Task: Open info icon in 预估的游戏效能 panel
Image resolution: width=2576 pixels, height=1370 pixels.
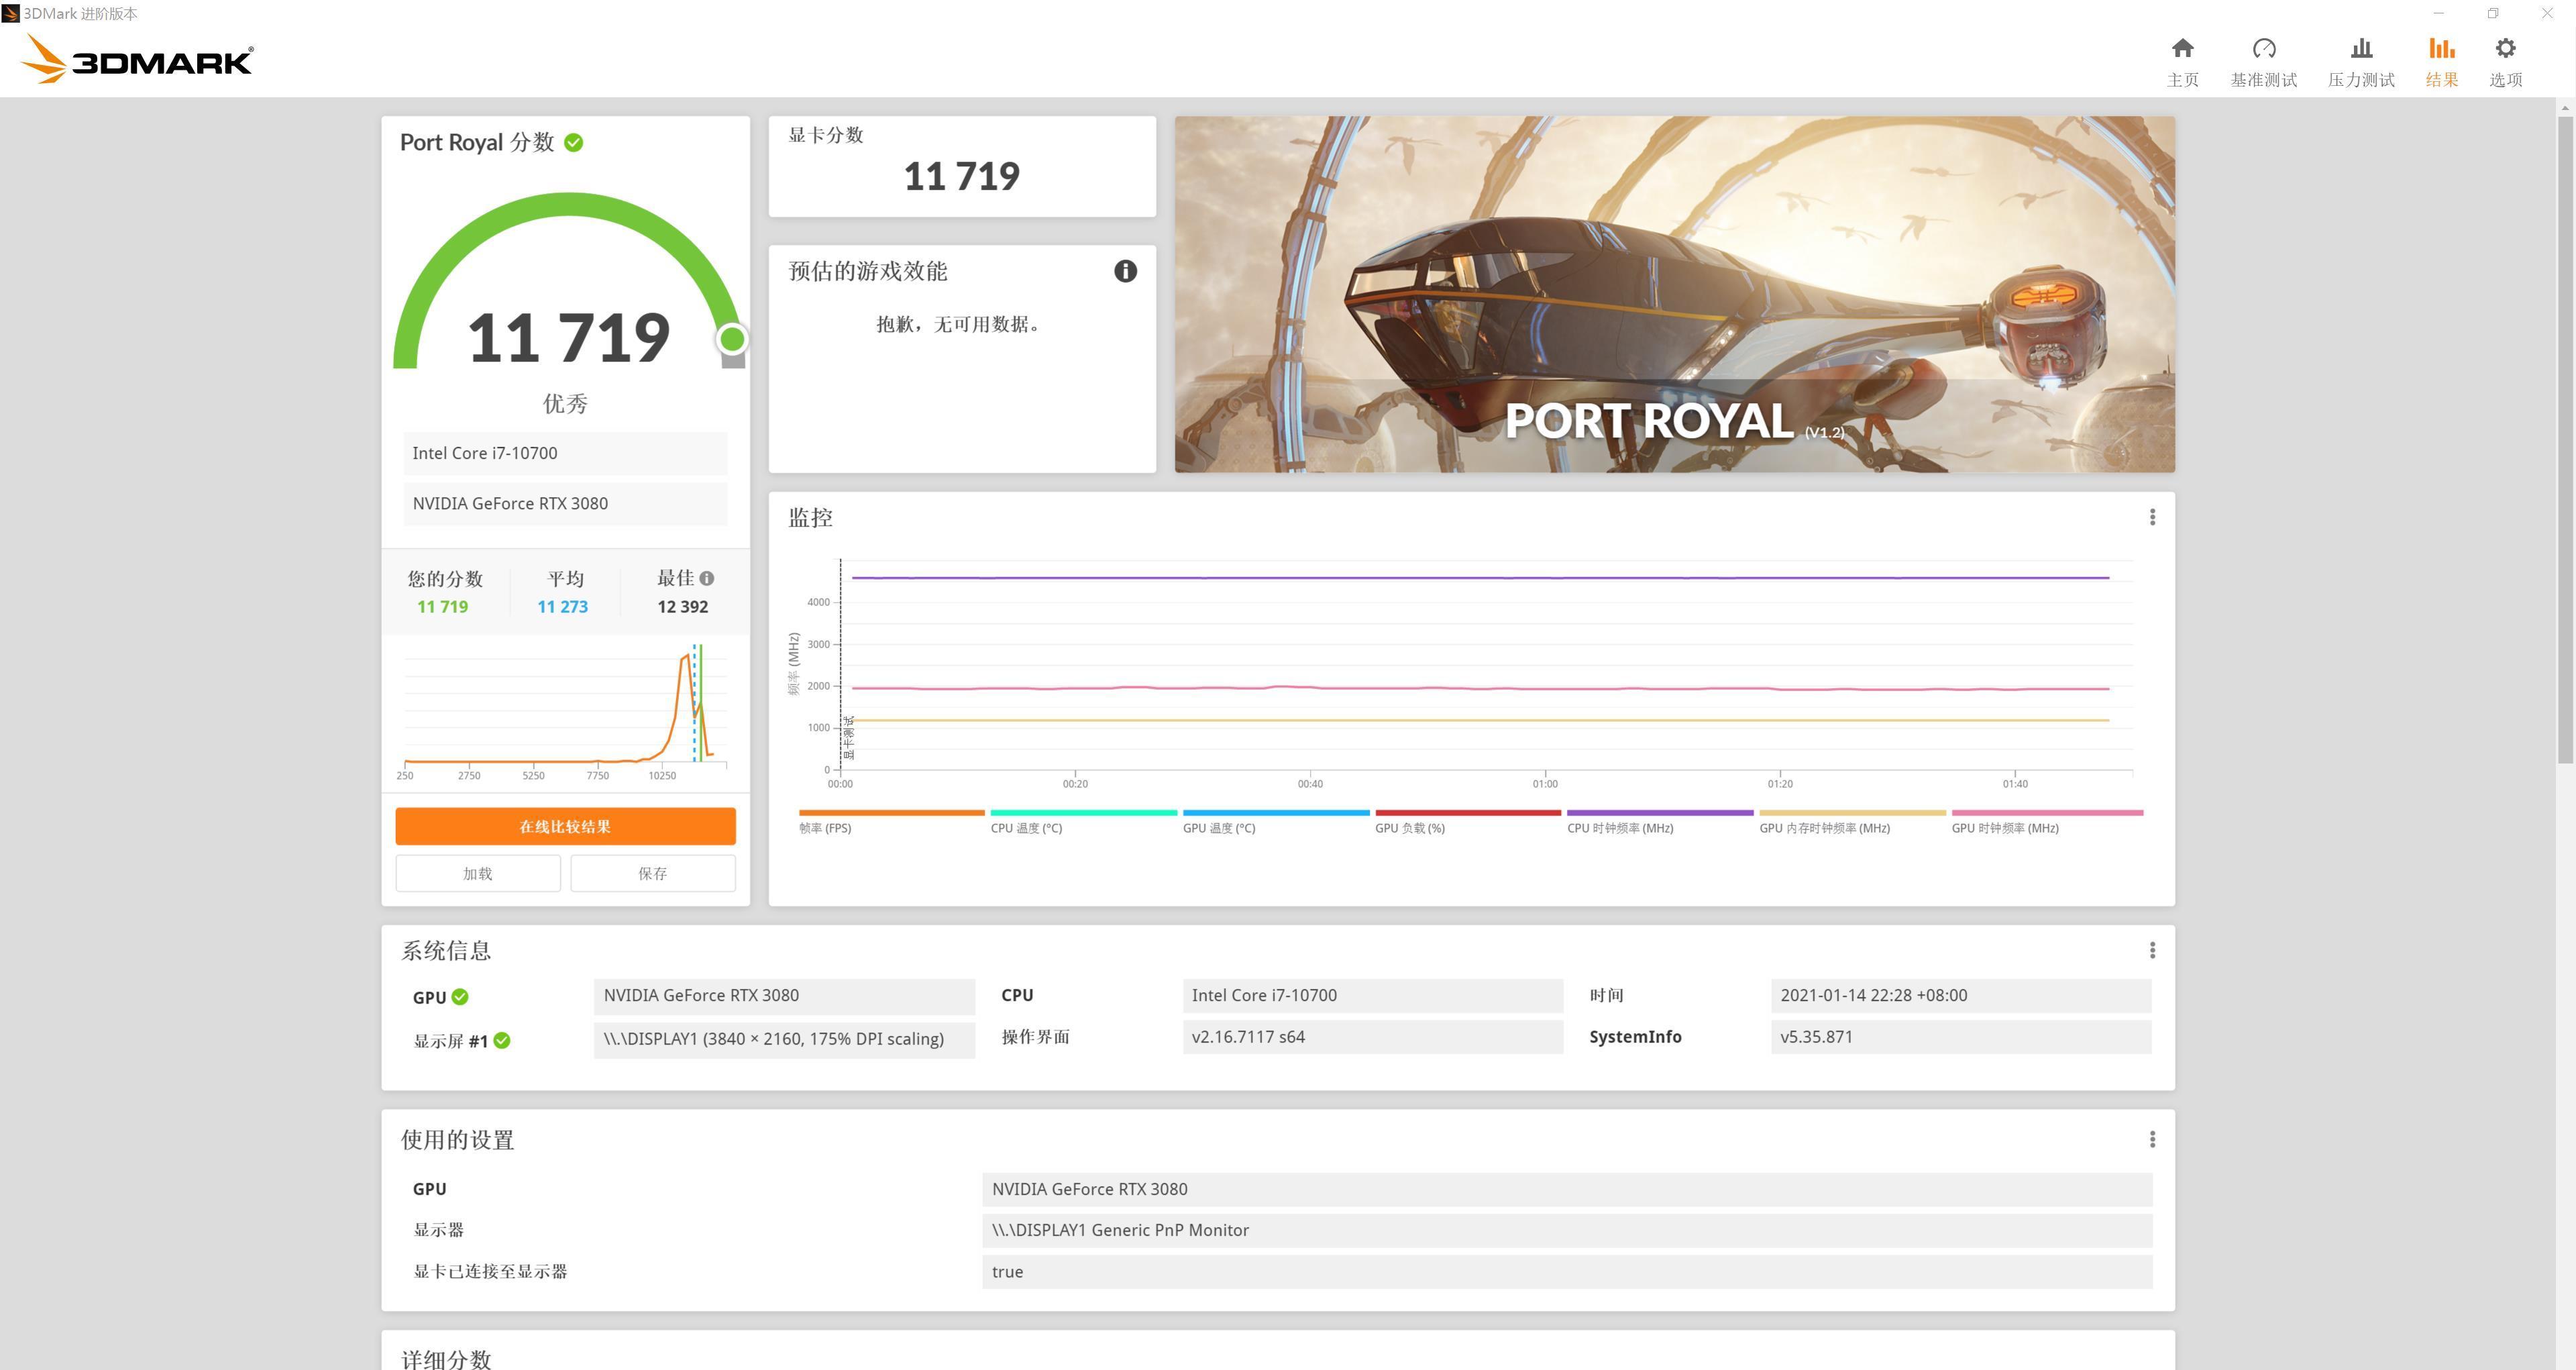Action: coord(1125,271)
